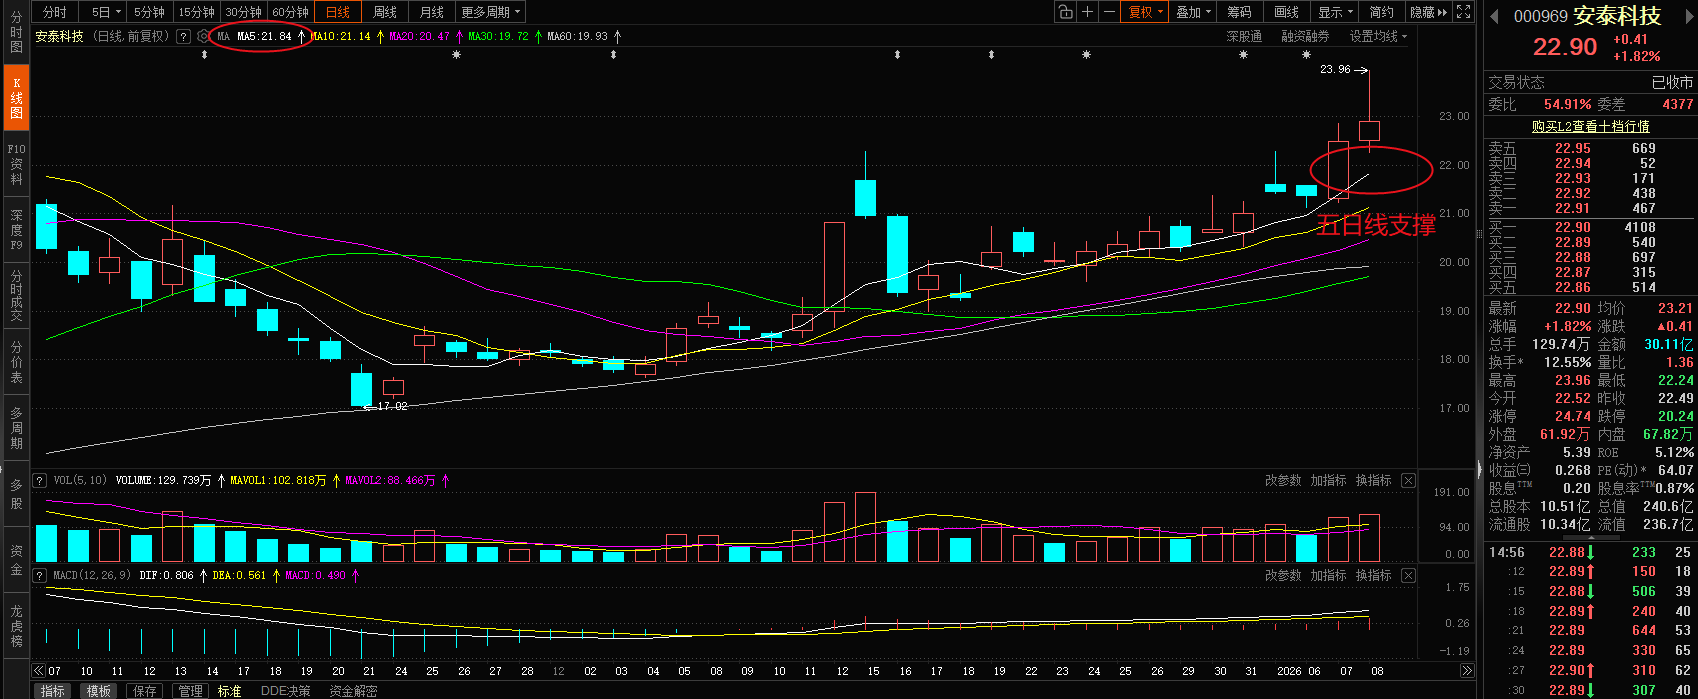Select DDE决策 template tab
This screenshot has width=1698, height=699.
pos(285,691)
